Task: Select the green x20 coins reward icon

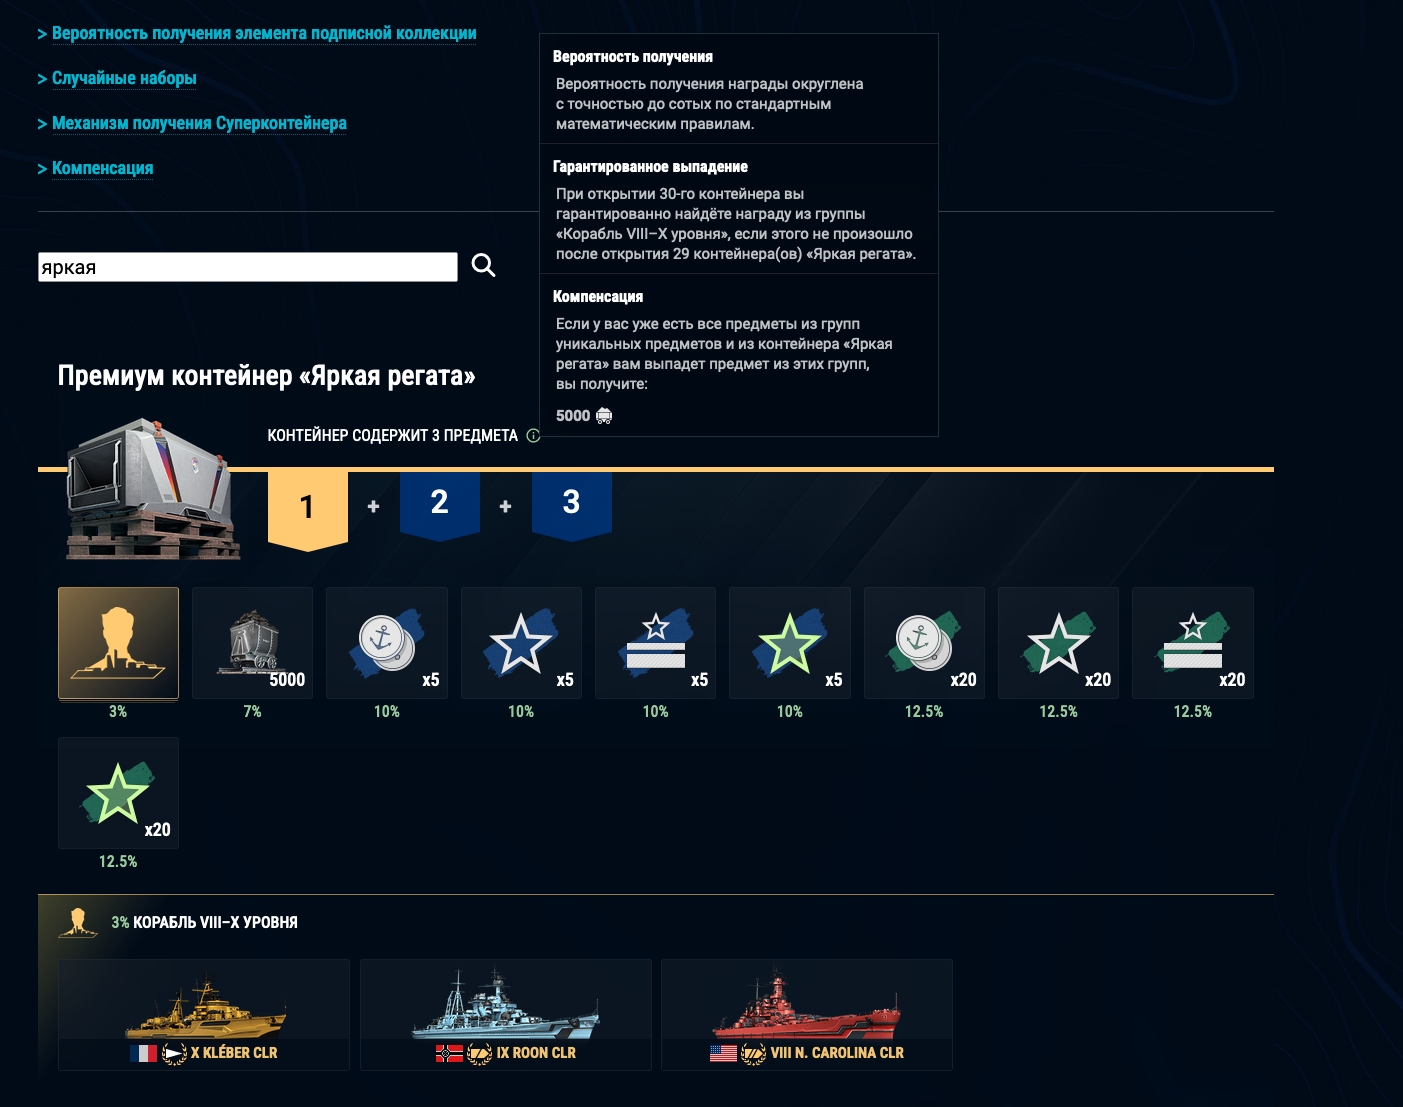Action: coord(924,643)
